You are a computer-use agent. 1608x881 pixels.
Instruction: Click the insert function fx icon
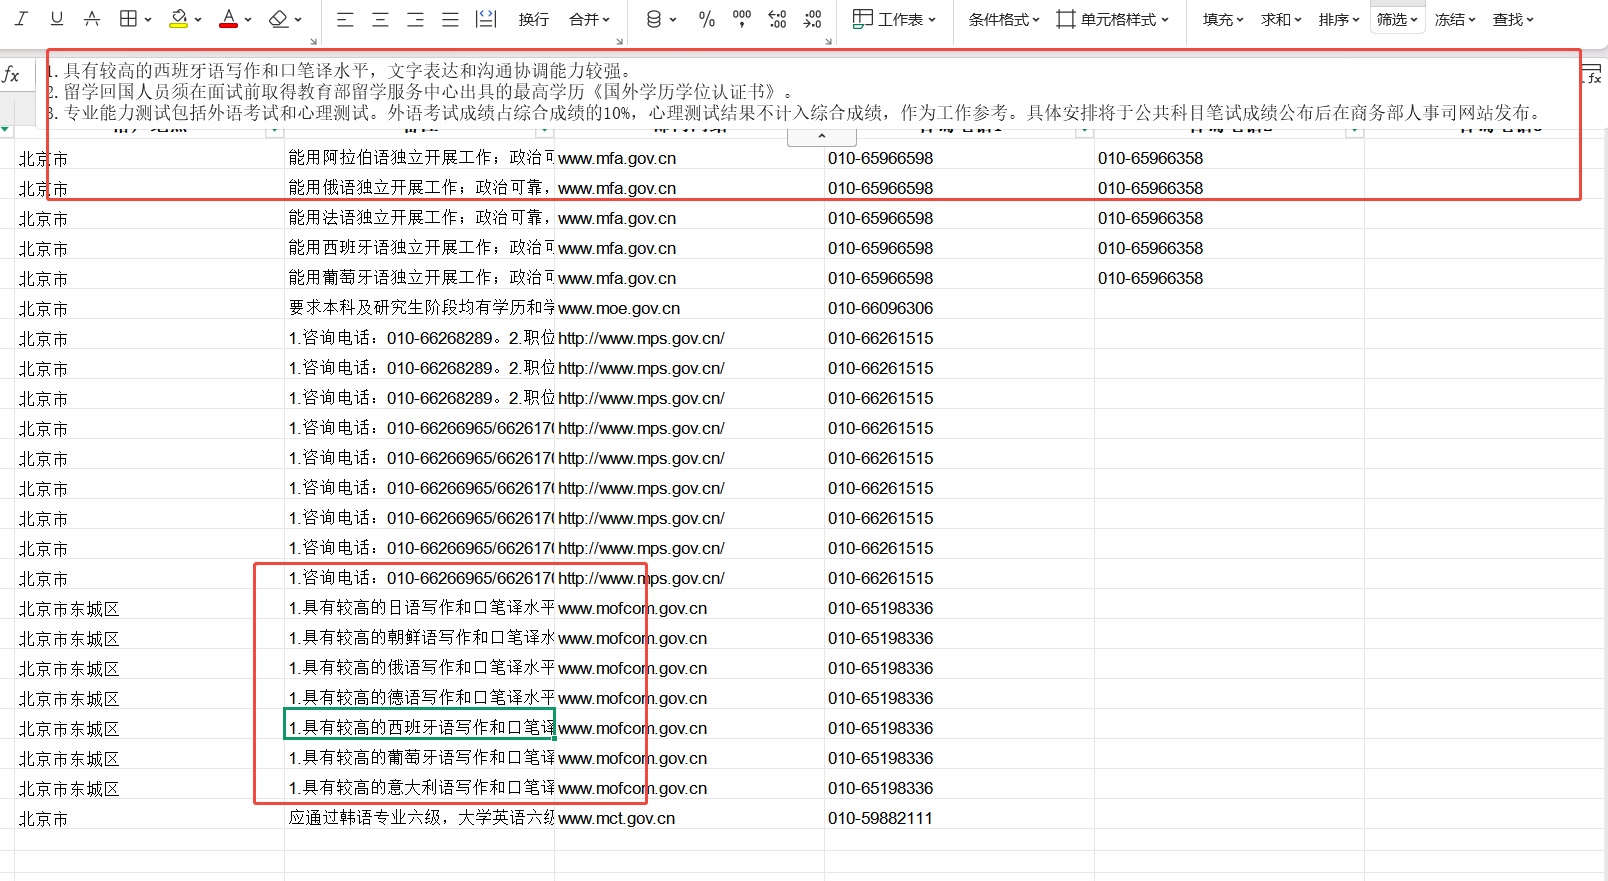click(x=12, y=75)
